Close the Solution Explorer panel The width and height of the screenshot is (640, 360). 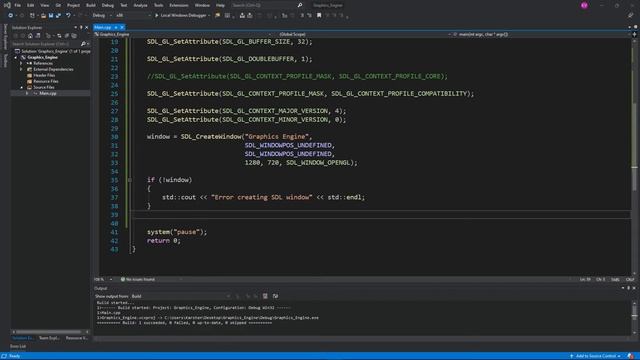86,27
